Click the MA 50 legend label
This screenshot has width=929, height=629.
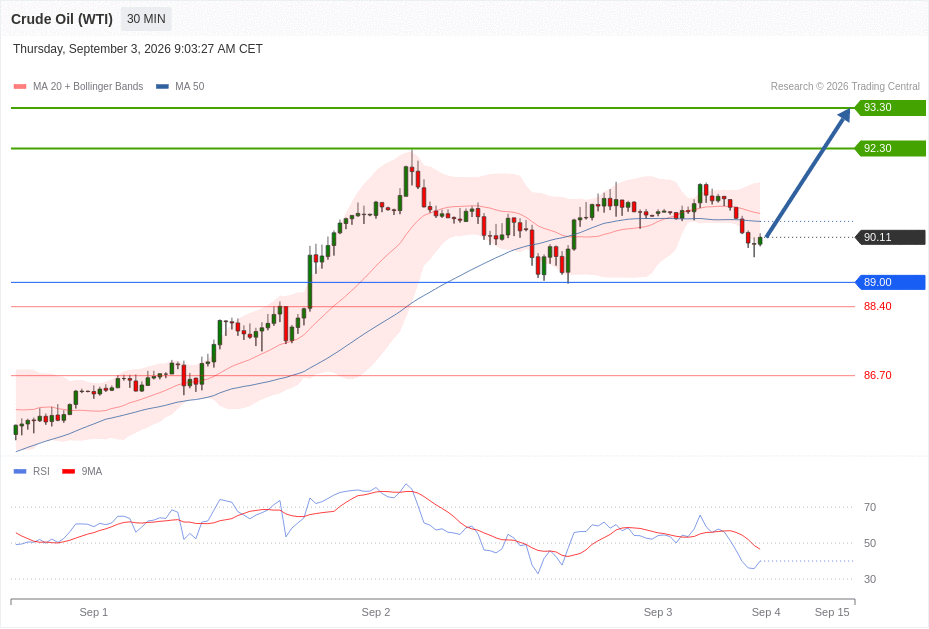click(x=190, y=86)
